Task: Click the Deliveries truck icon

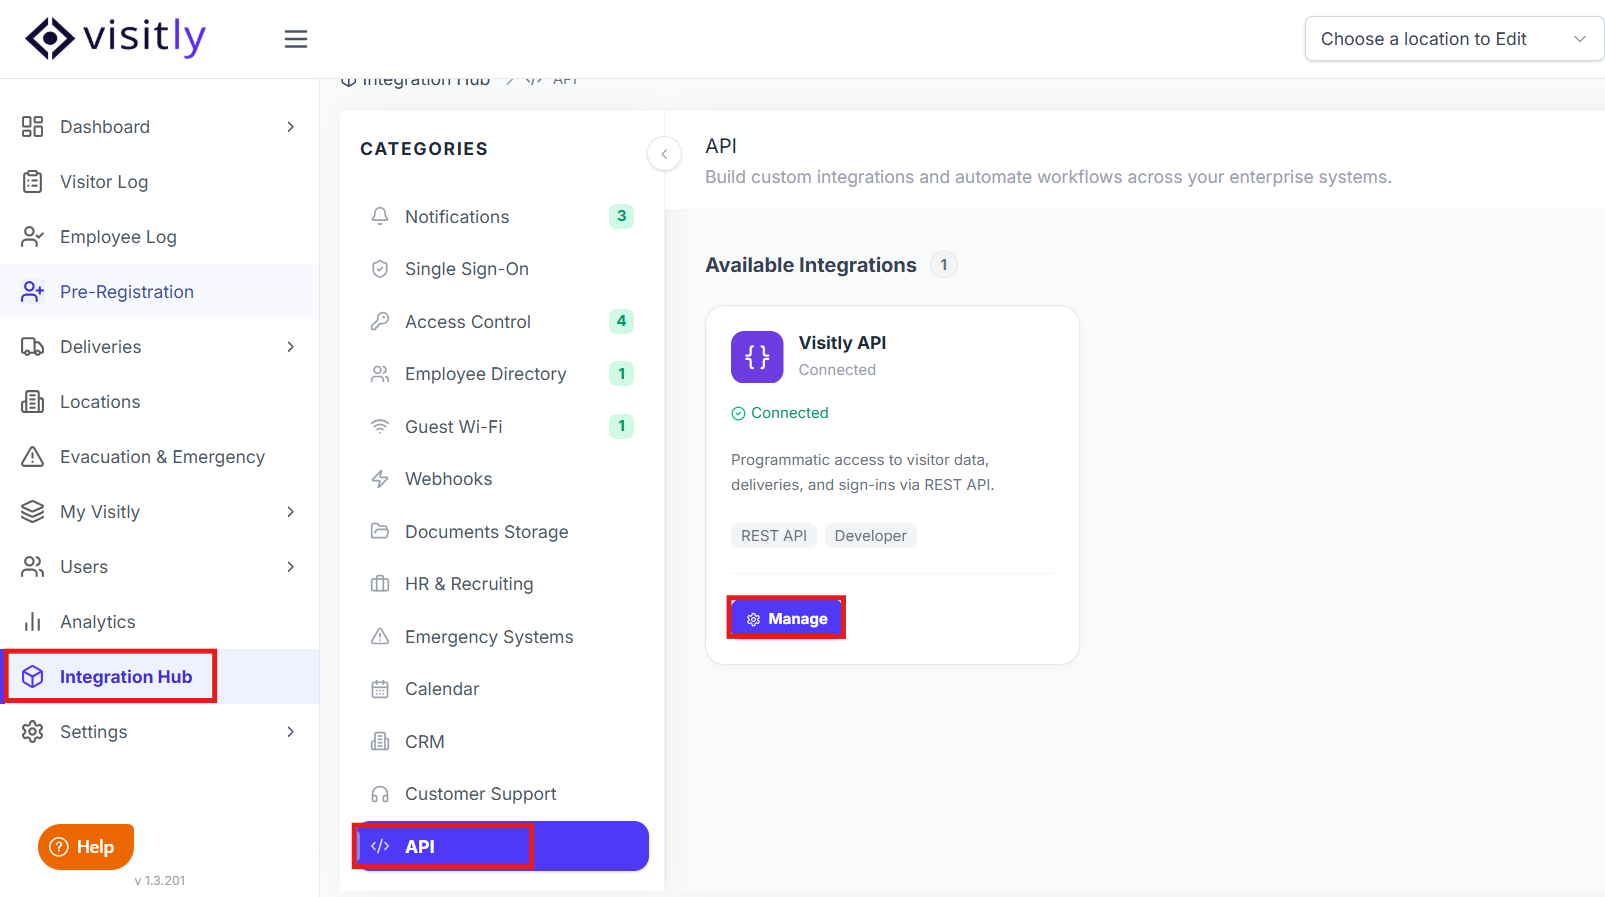Action: (33, 347)
